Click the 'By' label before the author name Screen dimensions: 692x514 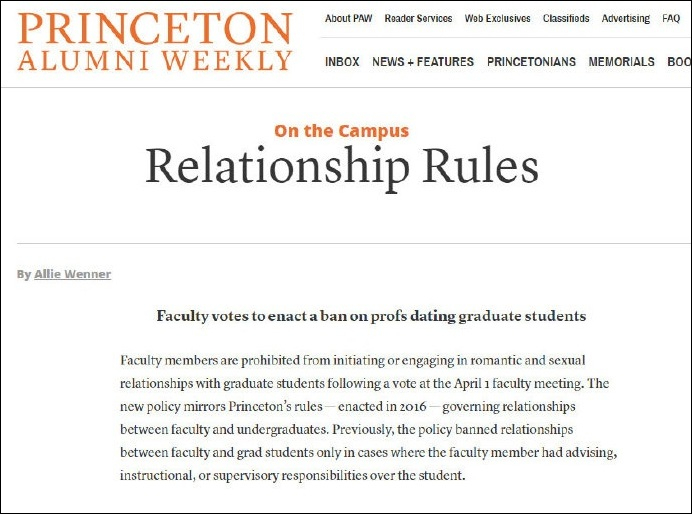pos(23,274)
